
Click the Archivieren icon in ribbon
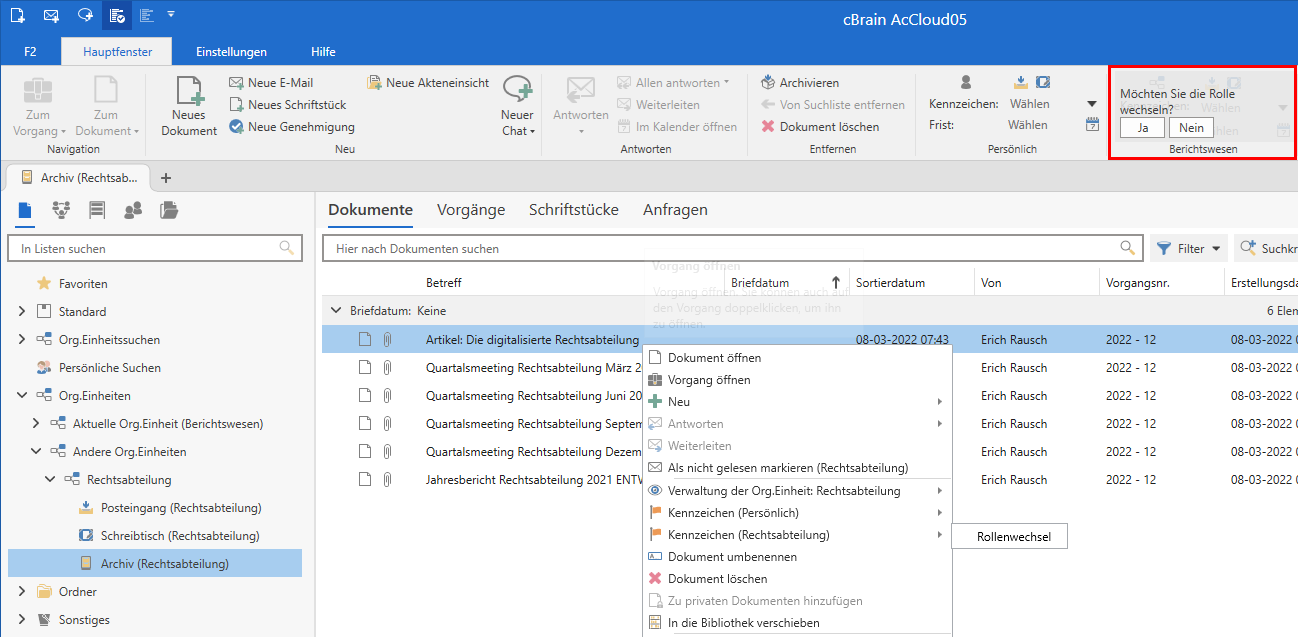(x=769, y=83)
